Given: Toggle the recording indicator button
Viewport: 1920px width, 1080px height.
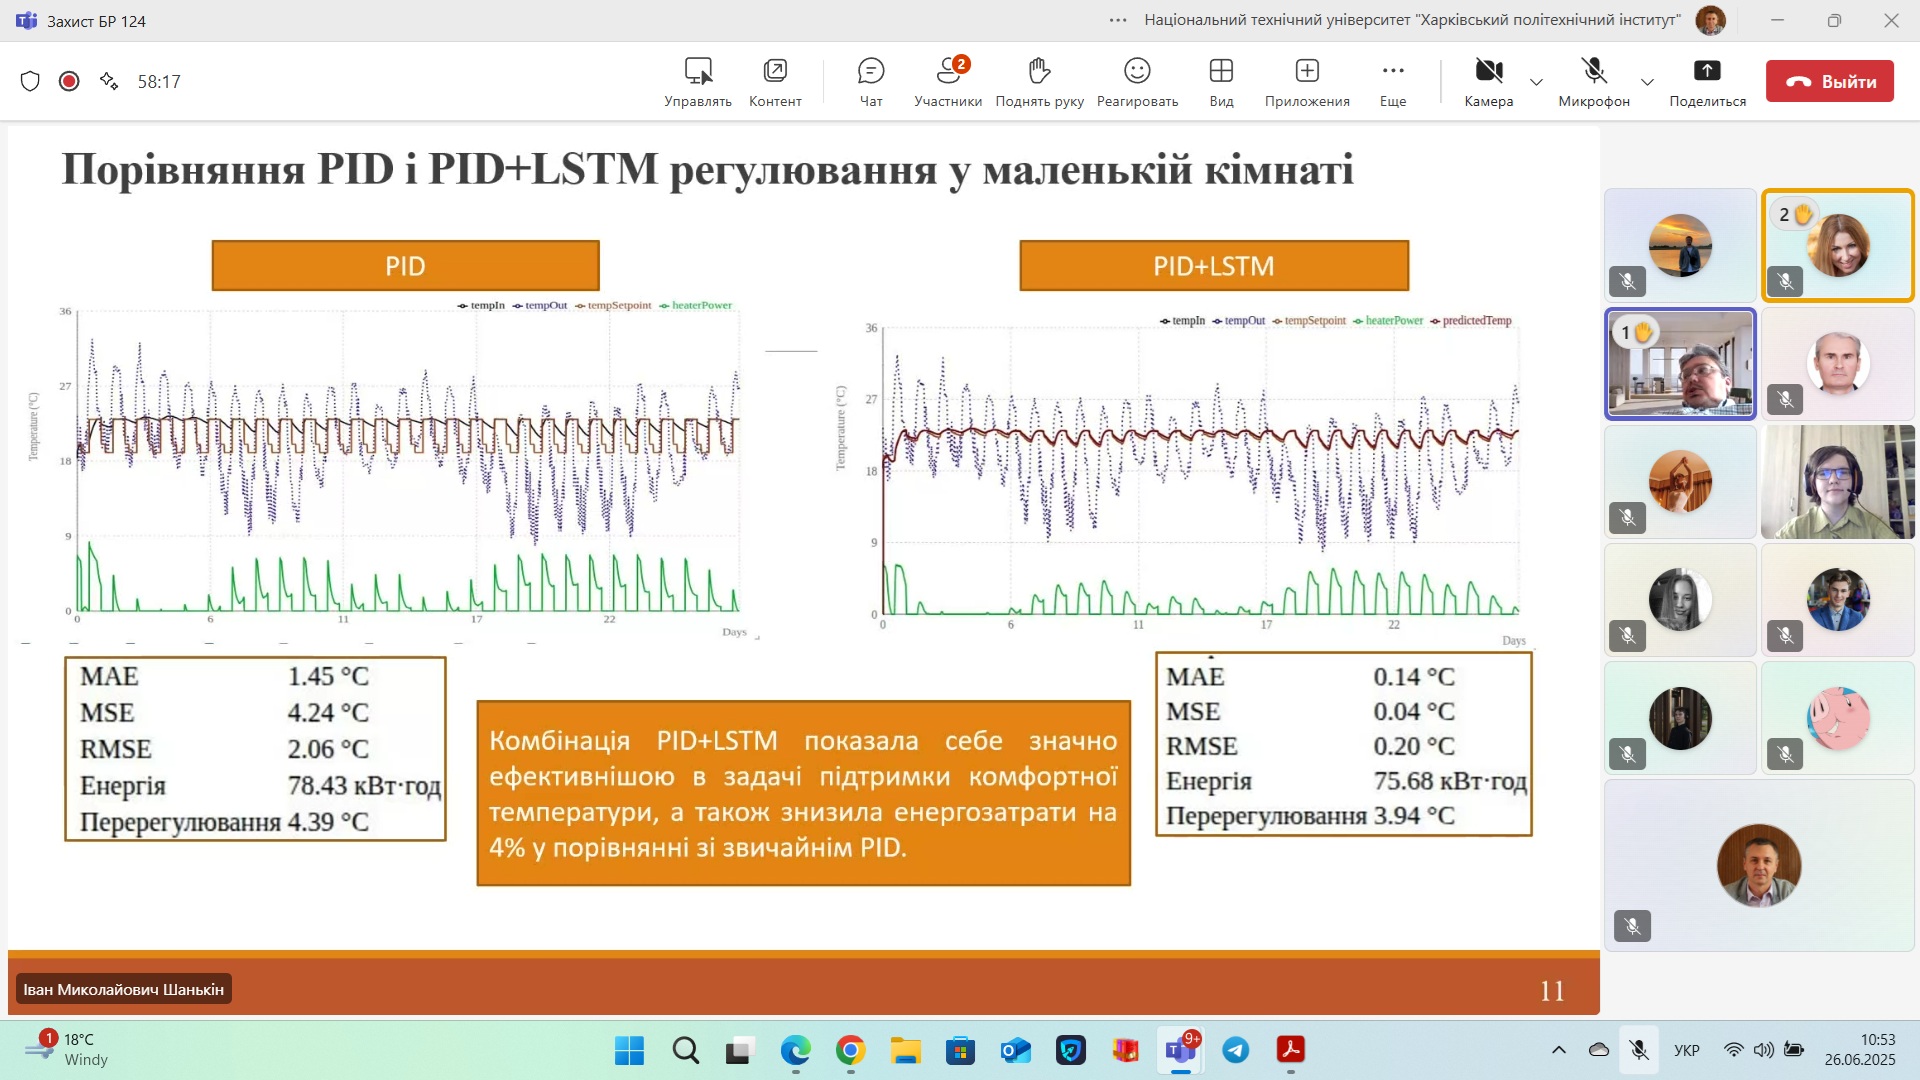Looking at the screenshot, I should (69, 81).
